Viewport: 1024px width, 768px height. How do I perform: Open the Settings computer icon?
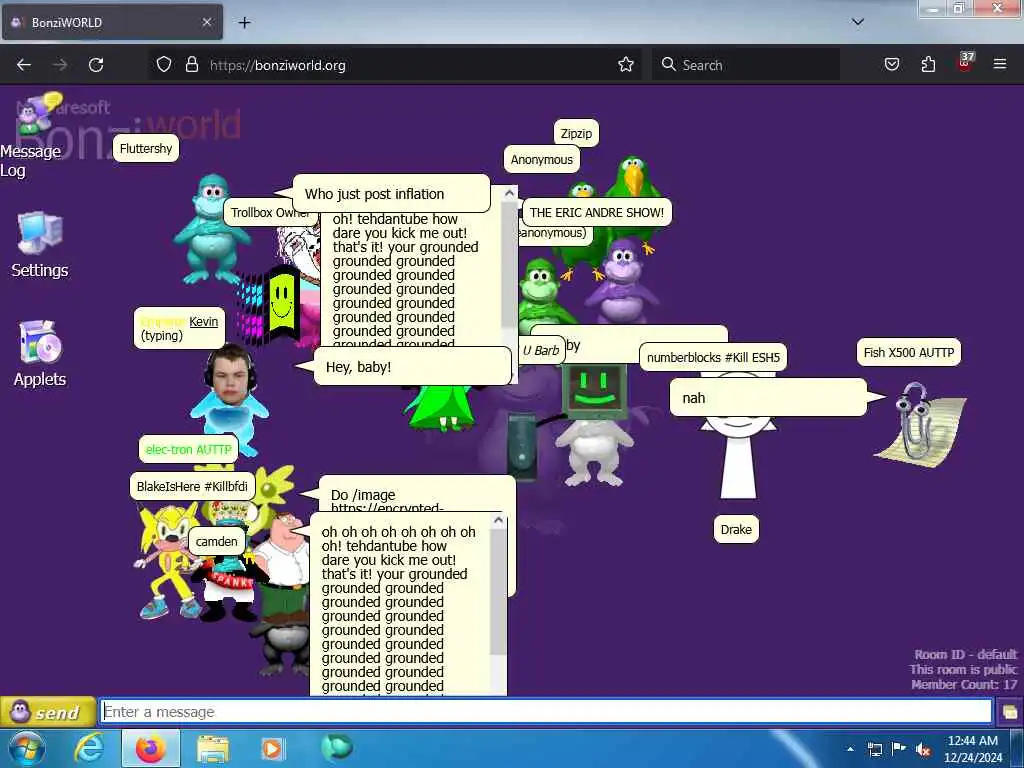pyautogui.click(x=40, y=245)
